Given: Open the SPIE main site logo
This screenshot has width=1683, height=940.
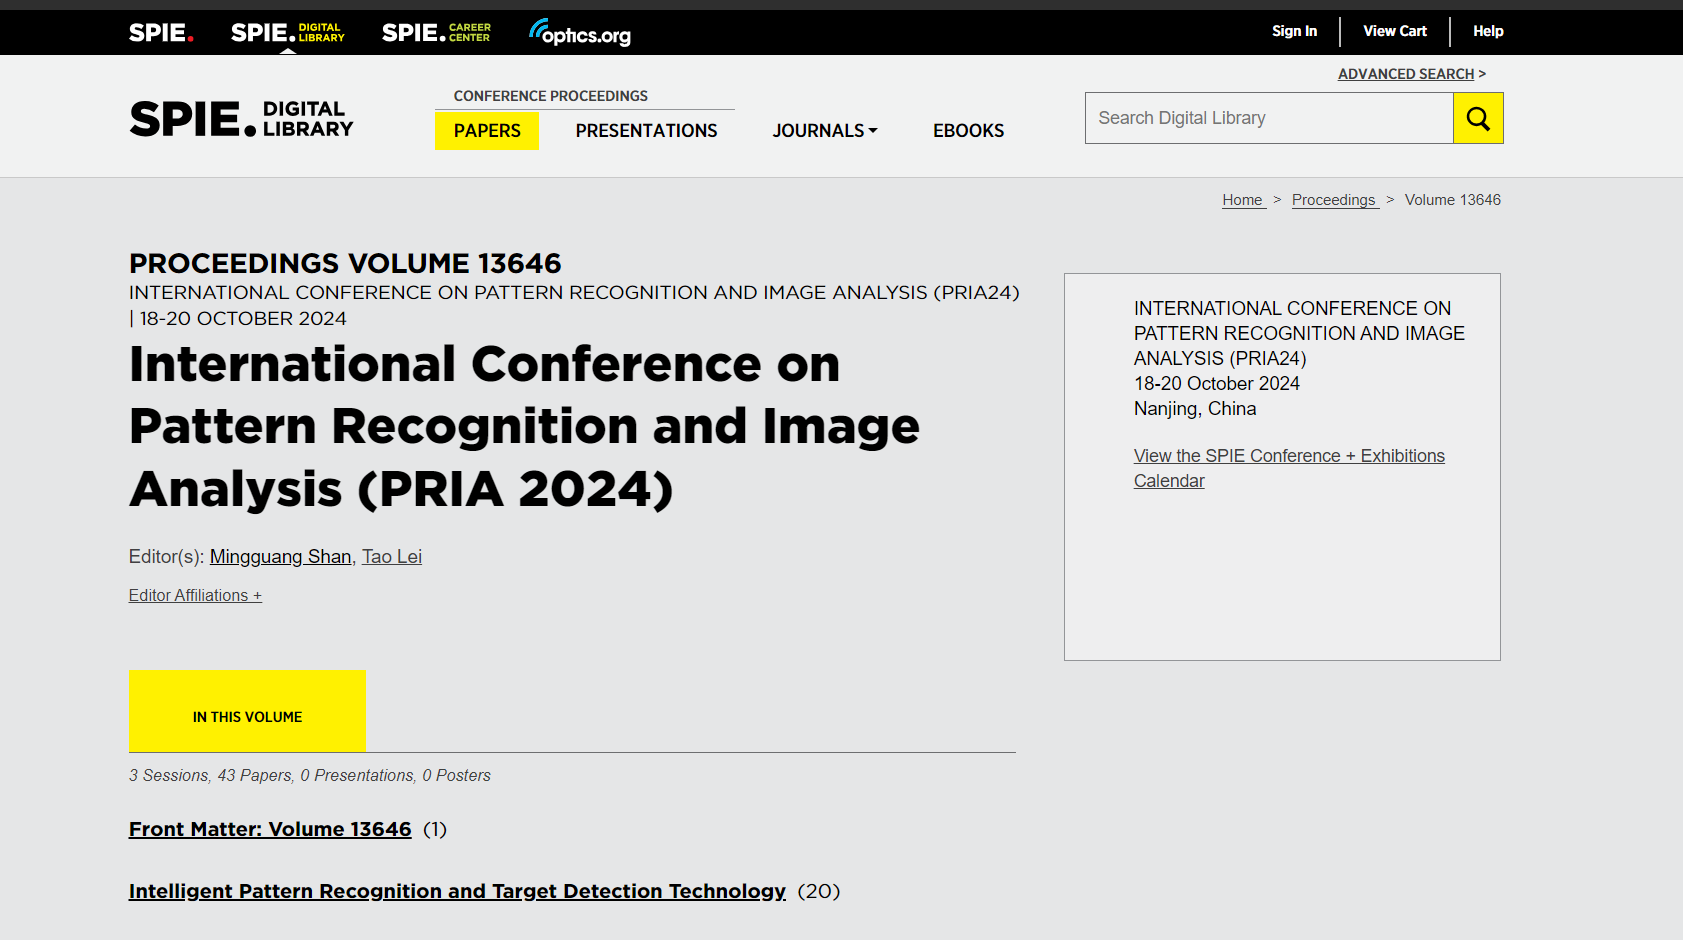Looking at the screenshot, I should [161, 32].
